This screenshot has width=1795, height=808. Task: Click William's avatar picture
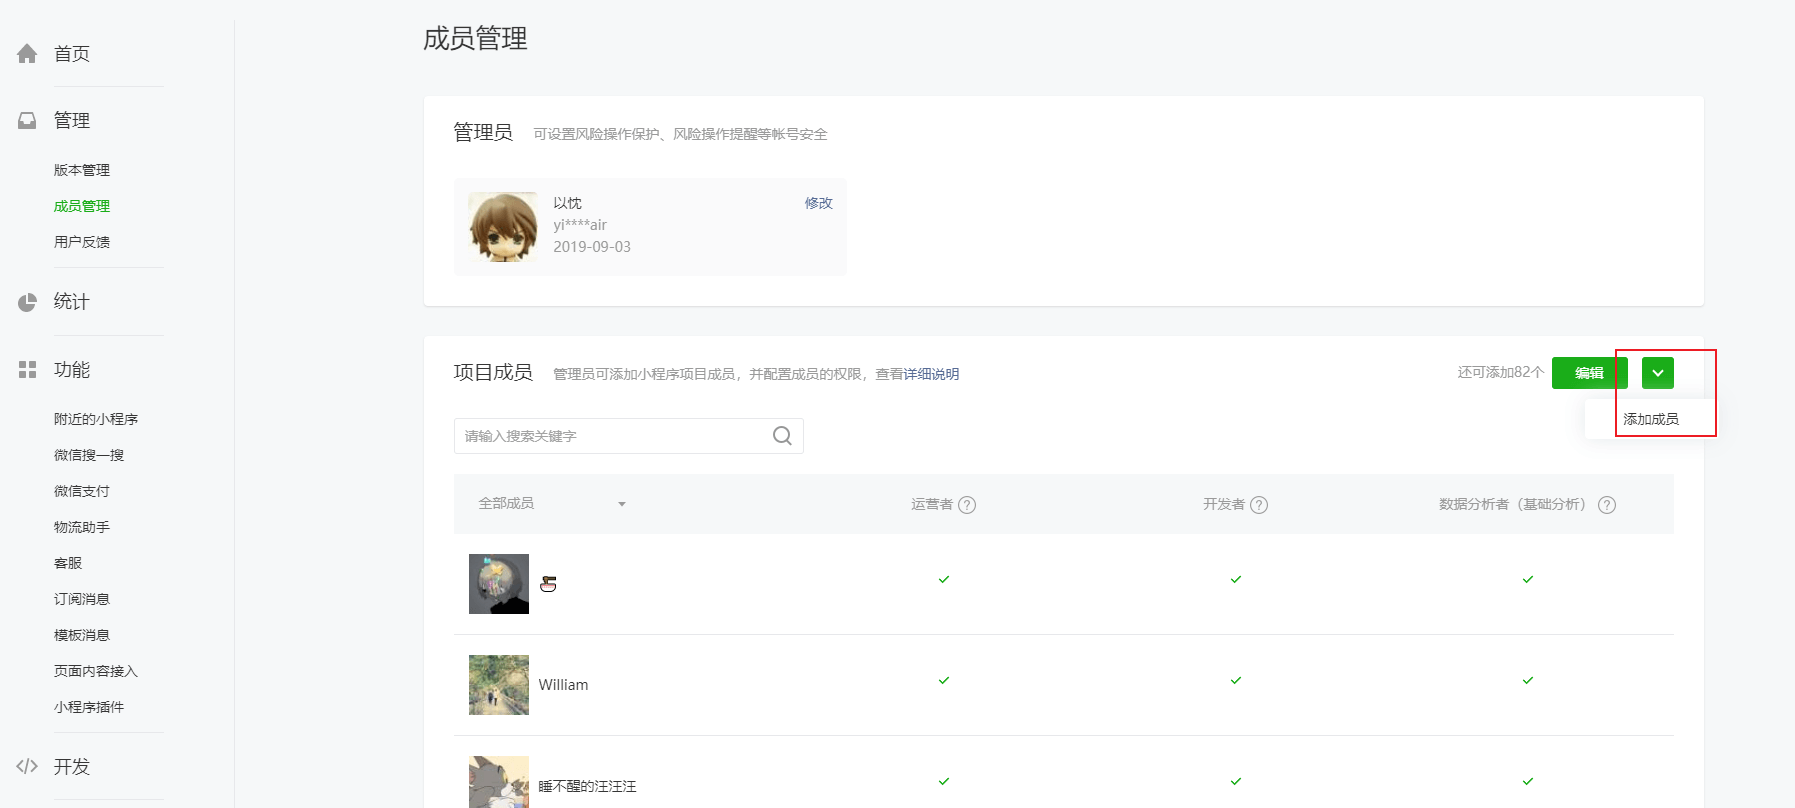pos(499,685)
